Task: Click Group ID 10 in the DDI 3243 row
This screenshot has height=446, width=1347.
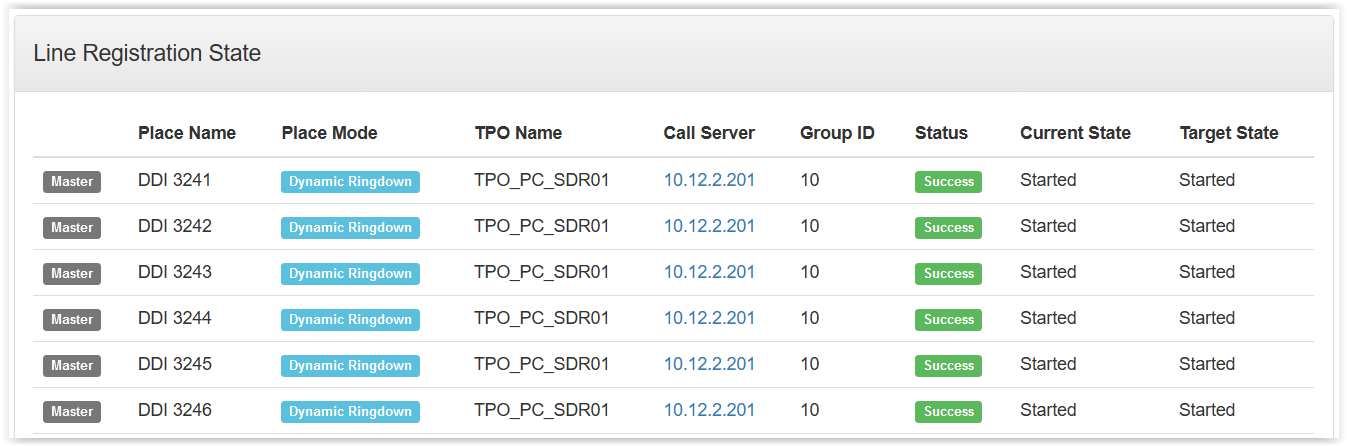Action: [810, 272]
